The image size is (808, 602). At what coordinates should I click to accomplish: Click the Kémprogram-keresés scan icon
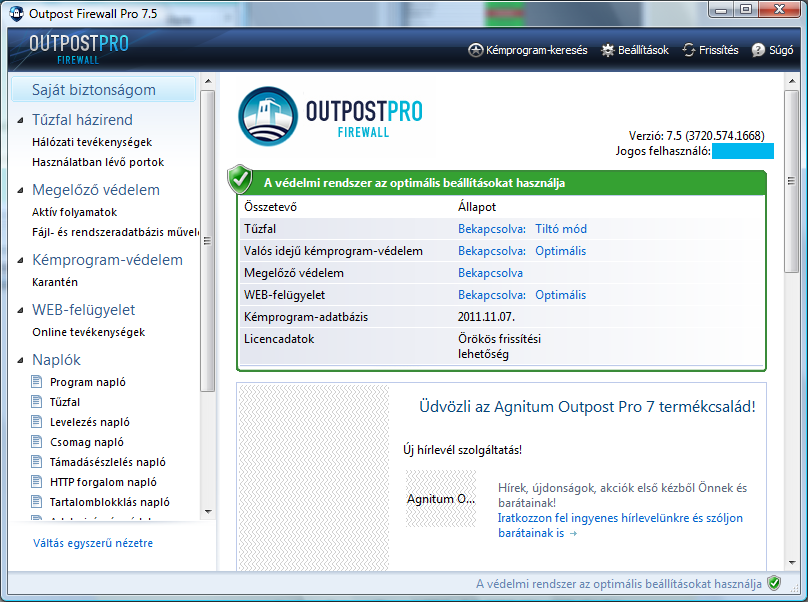pos(475,50)
